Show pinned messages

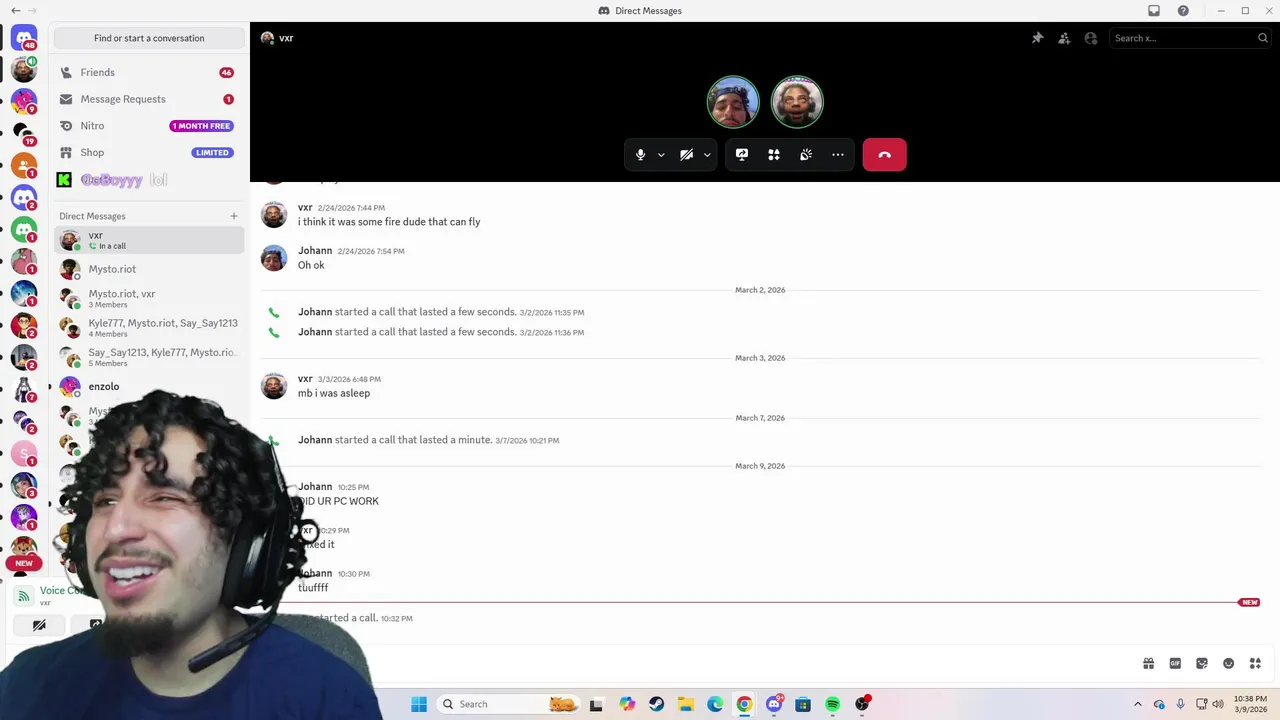pyautogui.click(x=1037, y=38)
